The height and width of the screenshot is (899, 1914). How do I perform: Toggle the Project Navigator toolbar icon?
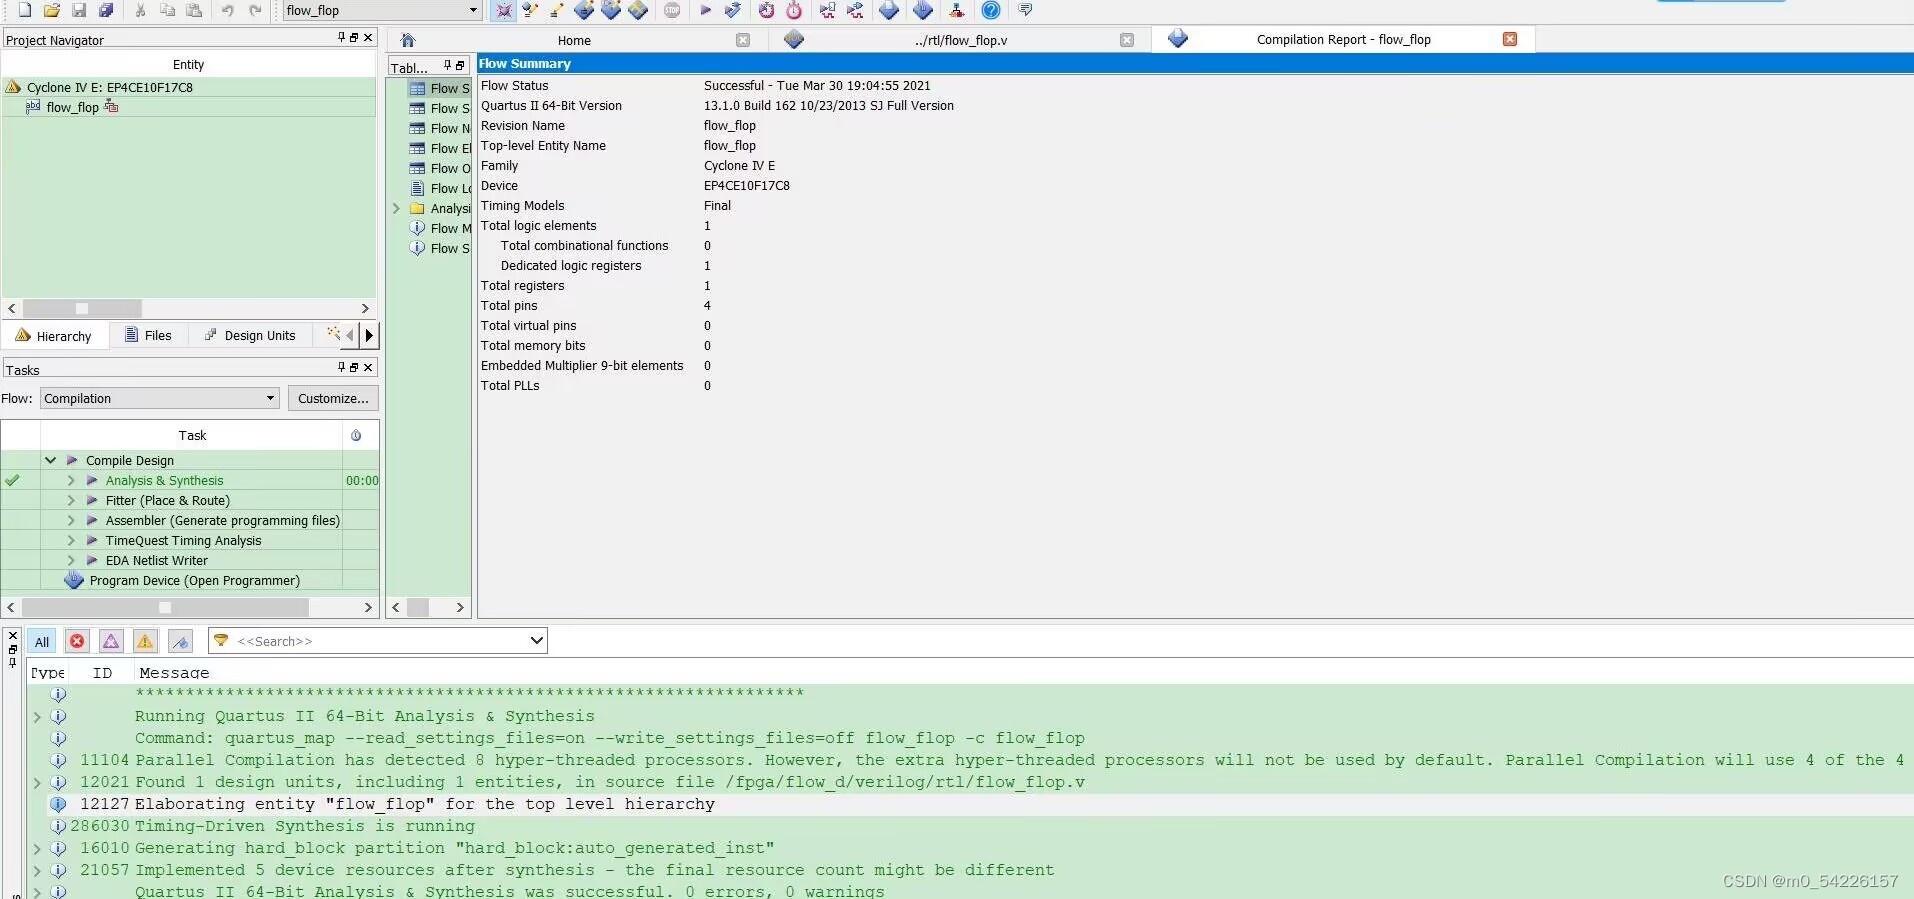504,10
